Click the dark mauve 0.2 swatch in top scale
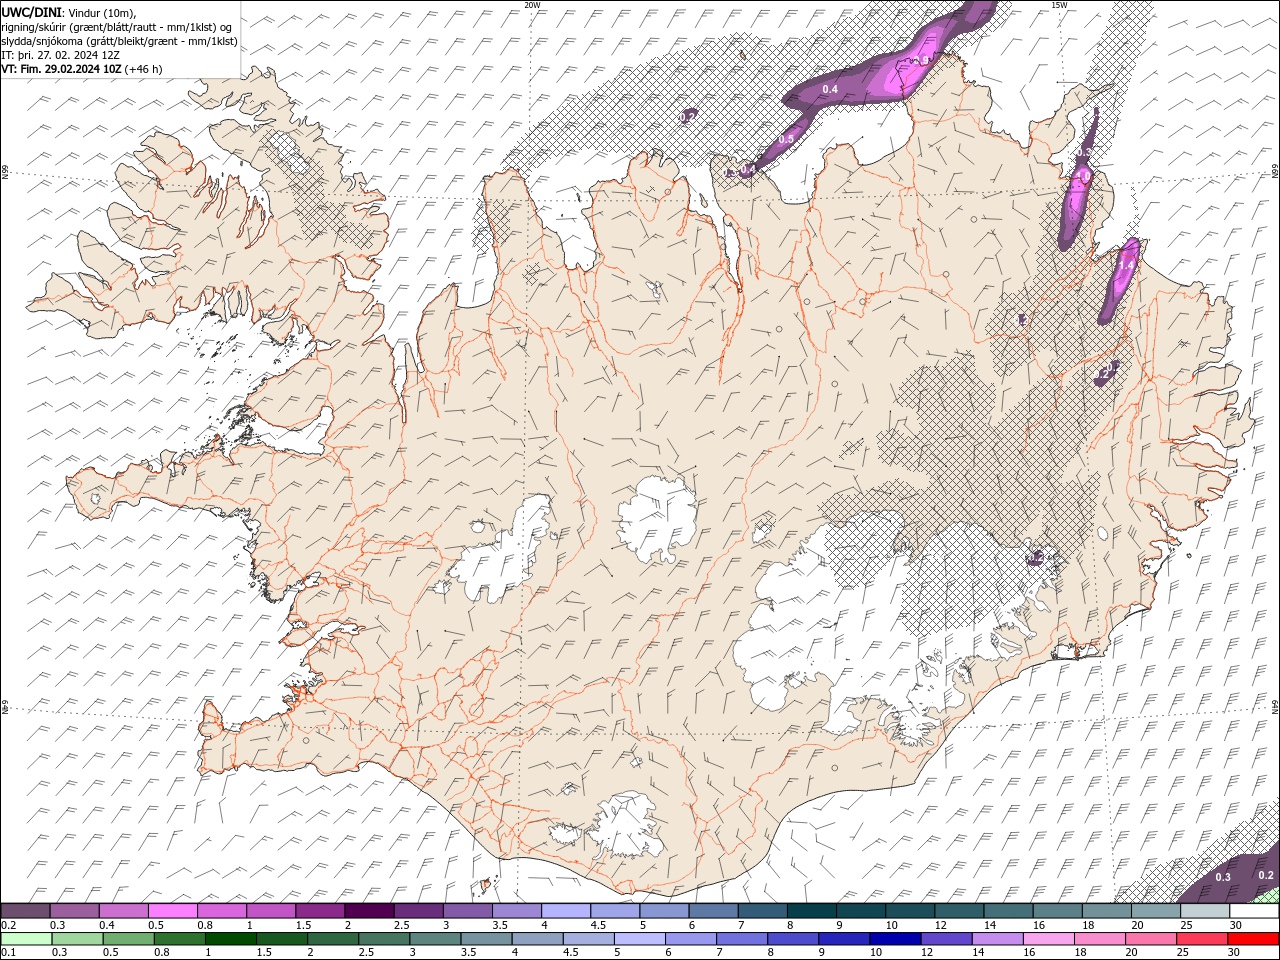 [25, 911]
